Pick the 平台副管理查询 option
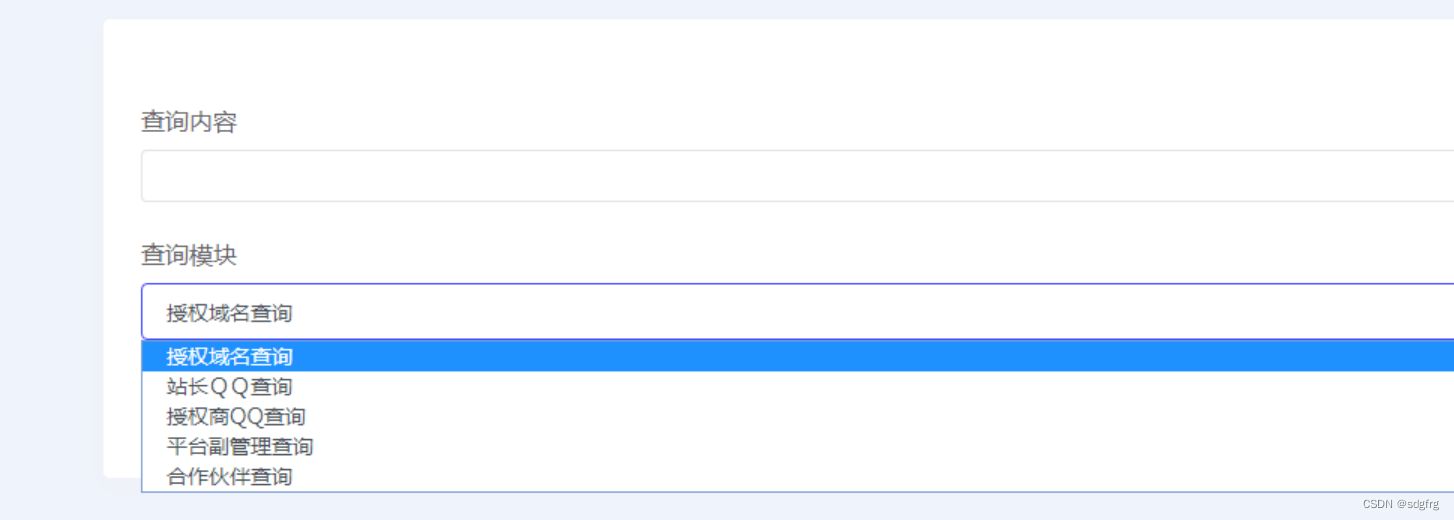 240,446
